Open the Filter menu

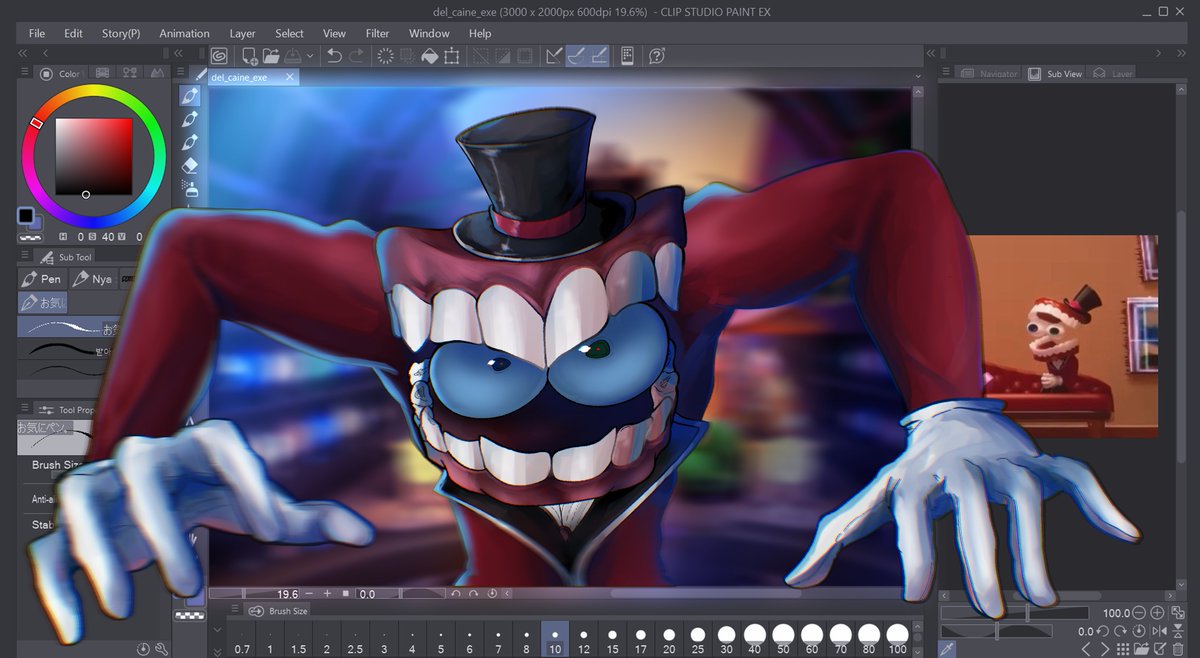tap(377, 33)
